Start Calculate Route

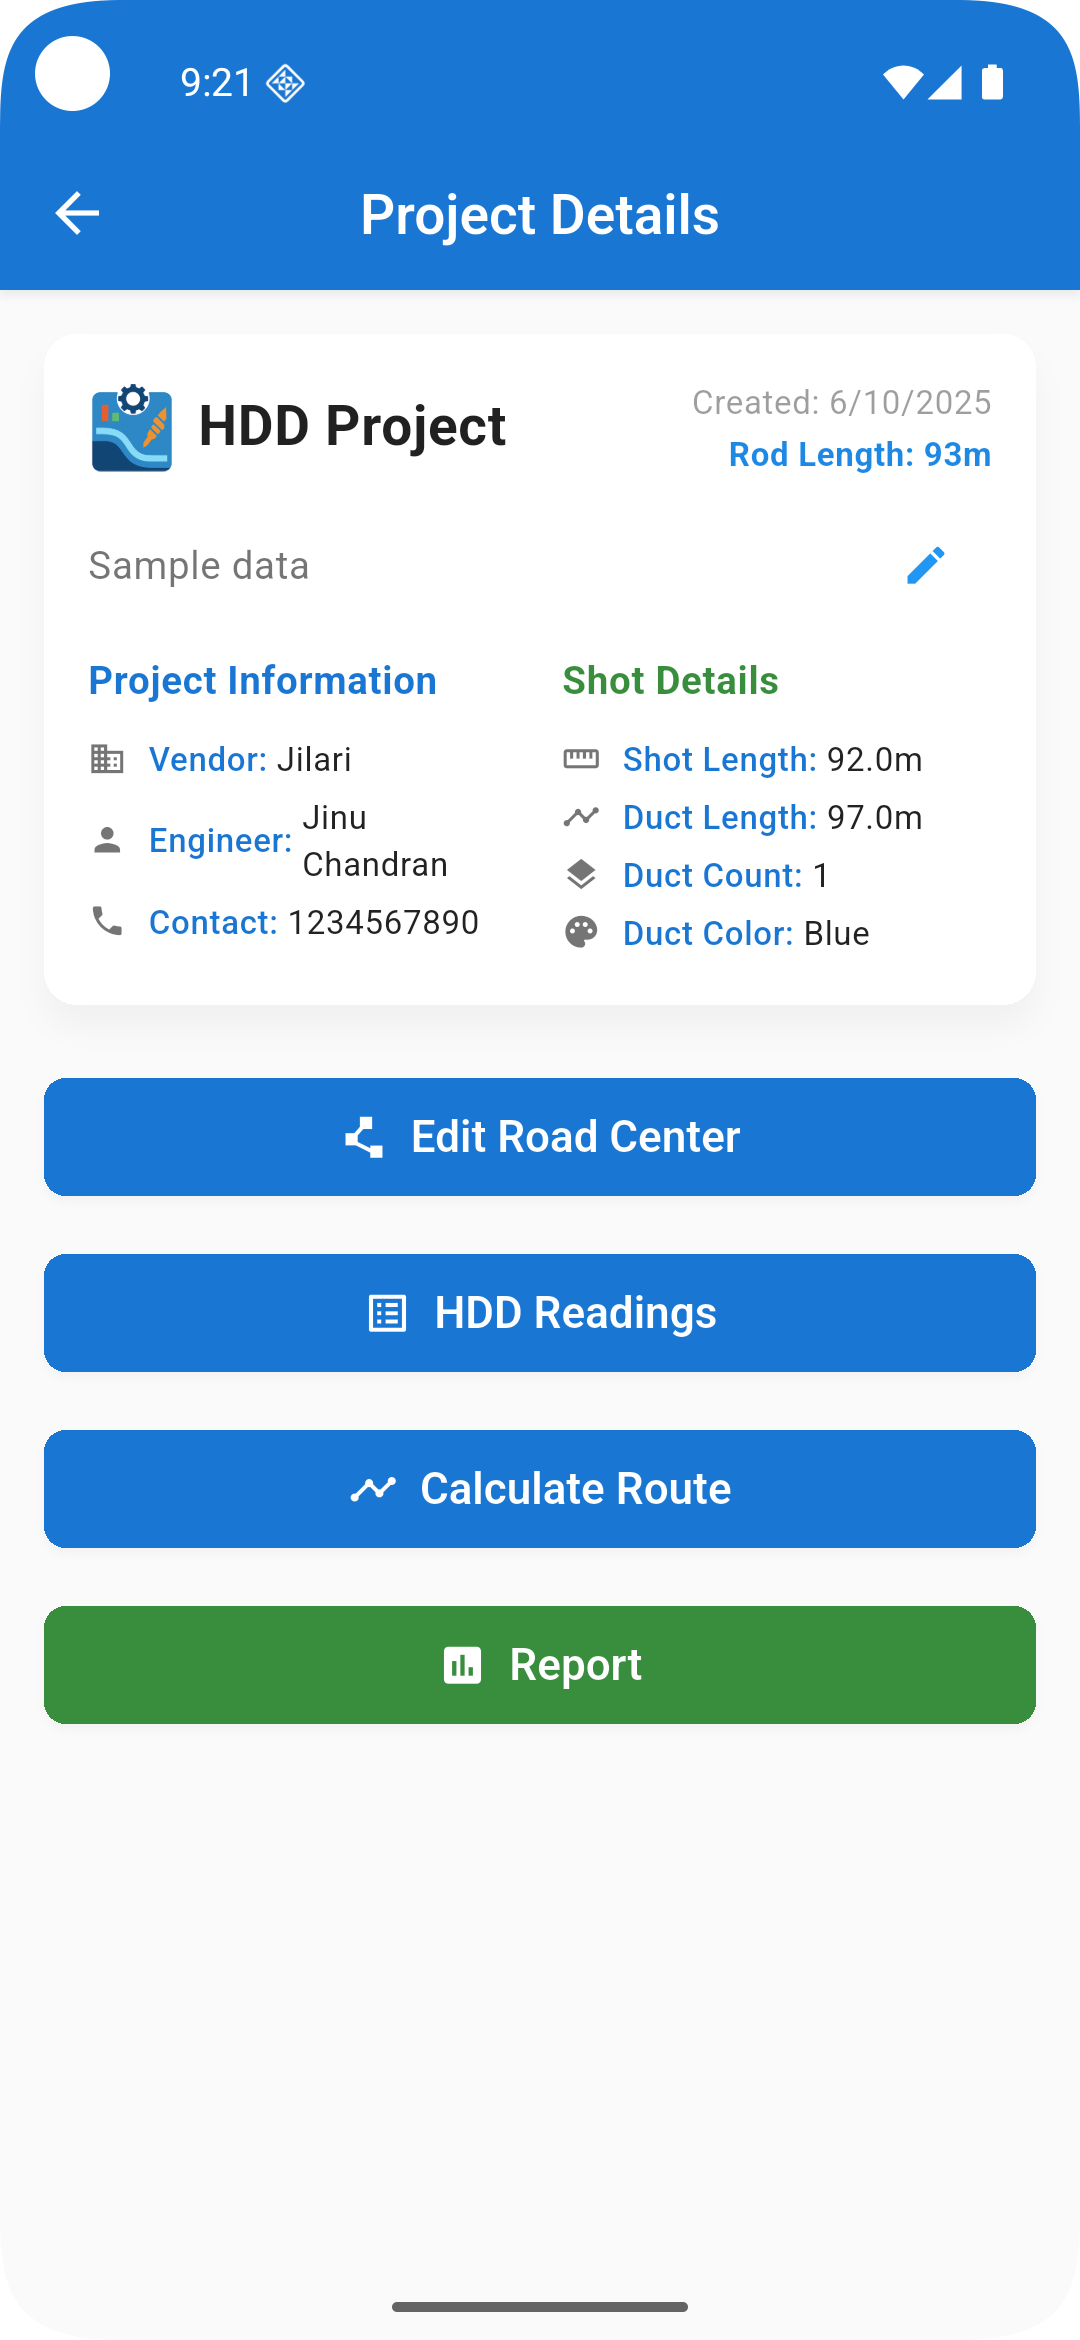click(x=540, y=1488)
